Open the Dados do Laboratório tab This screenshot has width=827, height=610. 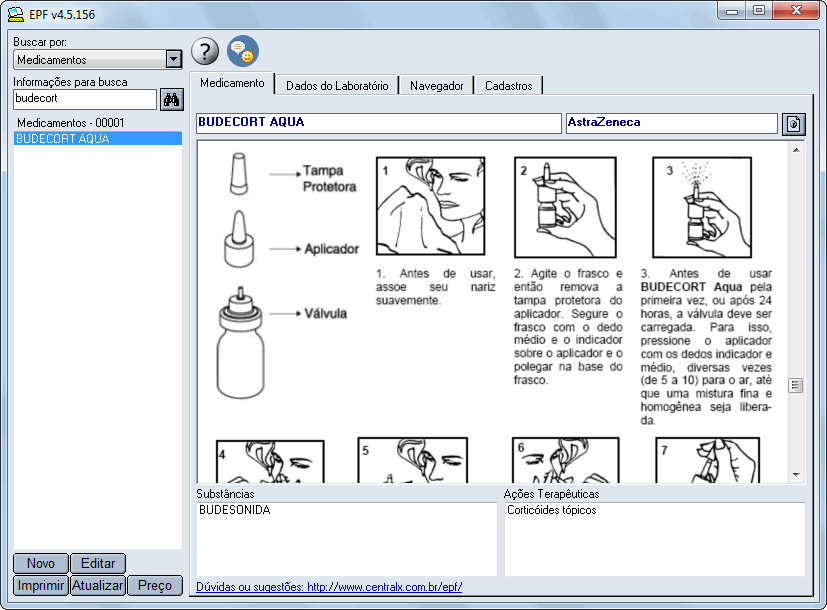click(337, 85)
